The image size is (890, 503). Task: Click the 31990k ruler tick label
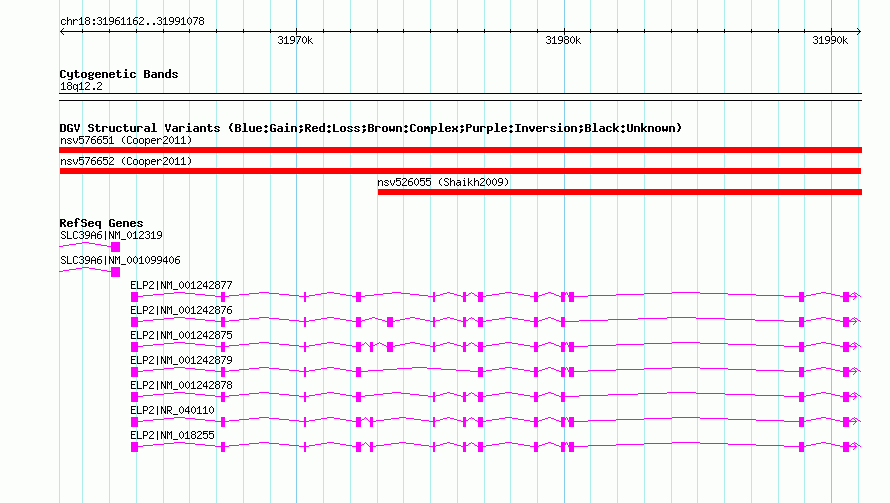pos(830,40)
